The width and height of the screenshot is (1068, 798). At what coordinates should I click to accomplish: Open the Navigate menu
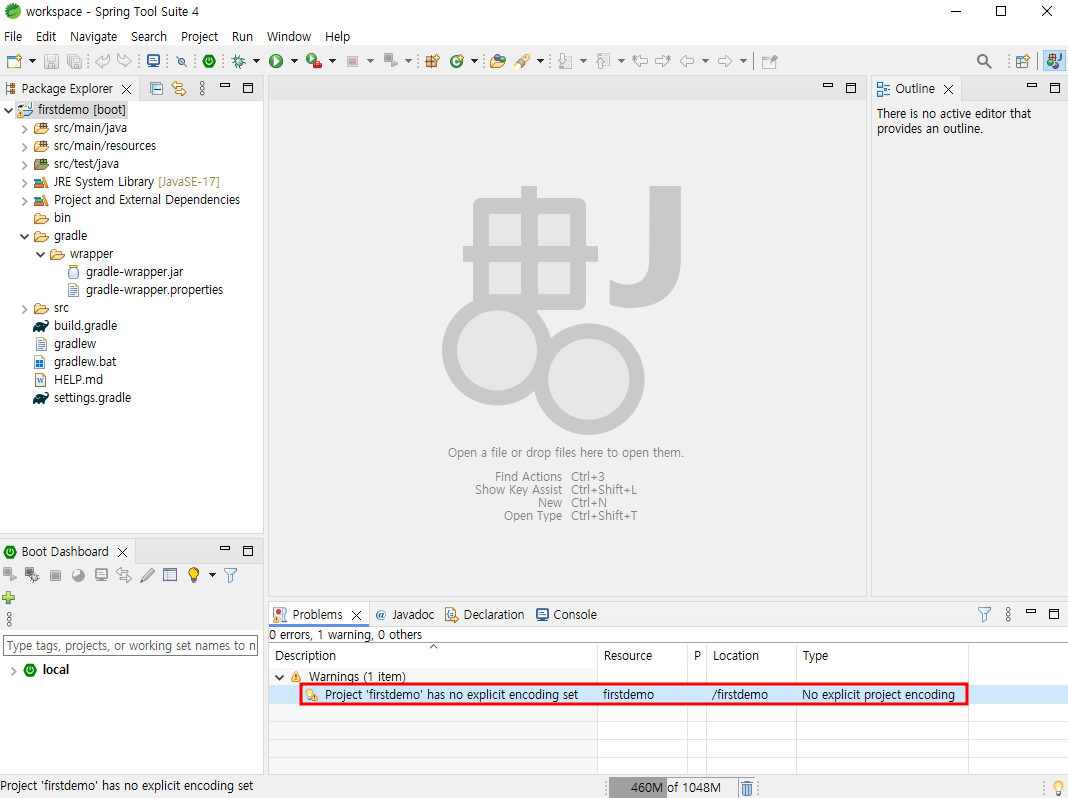pyautogui.click(x=93, y=37)
